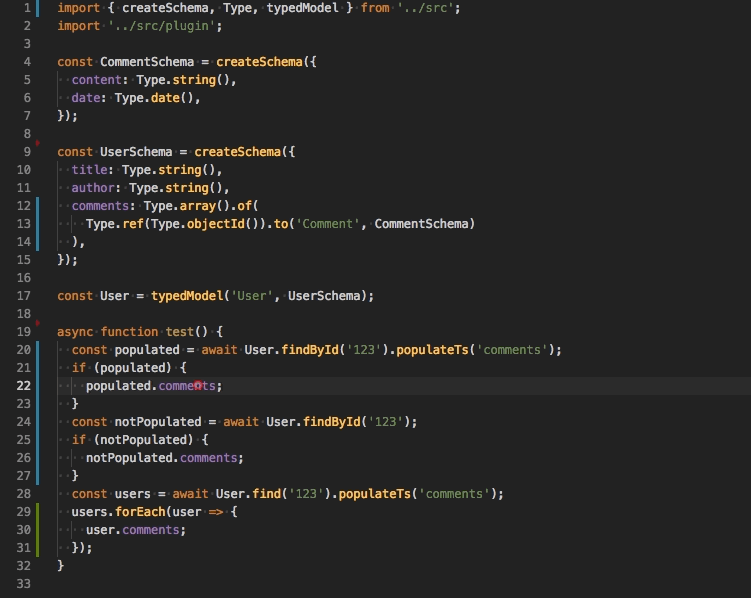Image resolution: width=751 pixels, height=598 pixels.
Task: Click the 'find' method call on line 28
Action: point(266,494)
